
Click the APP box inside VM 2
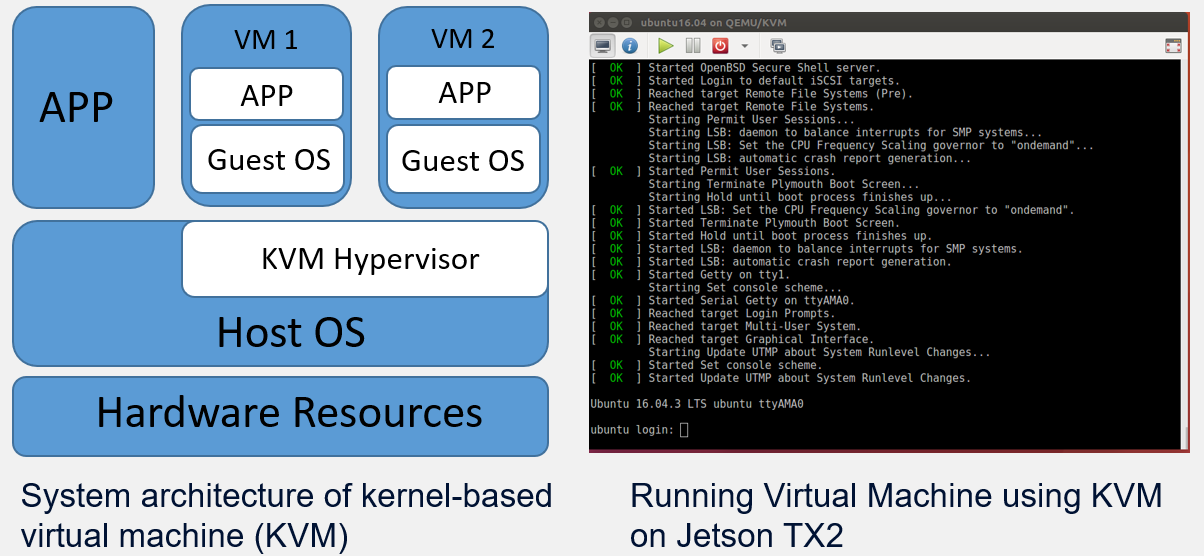464,92
